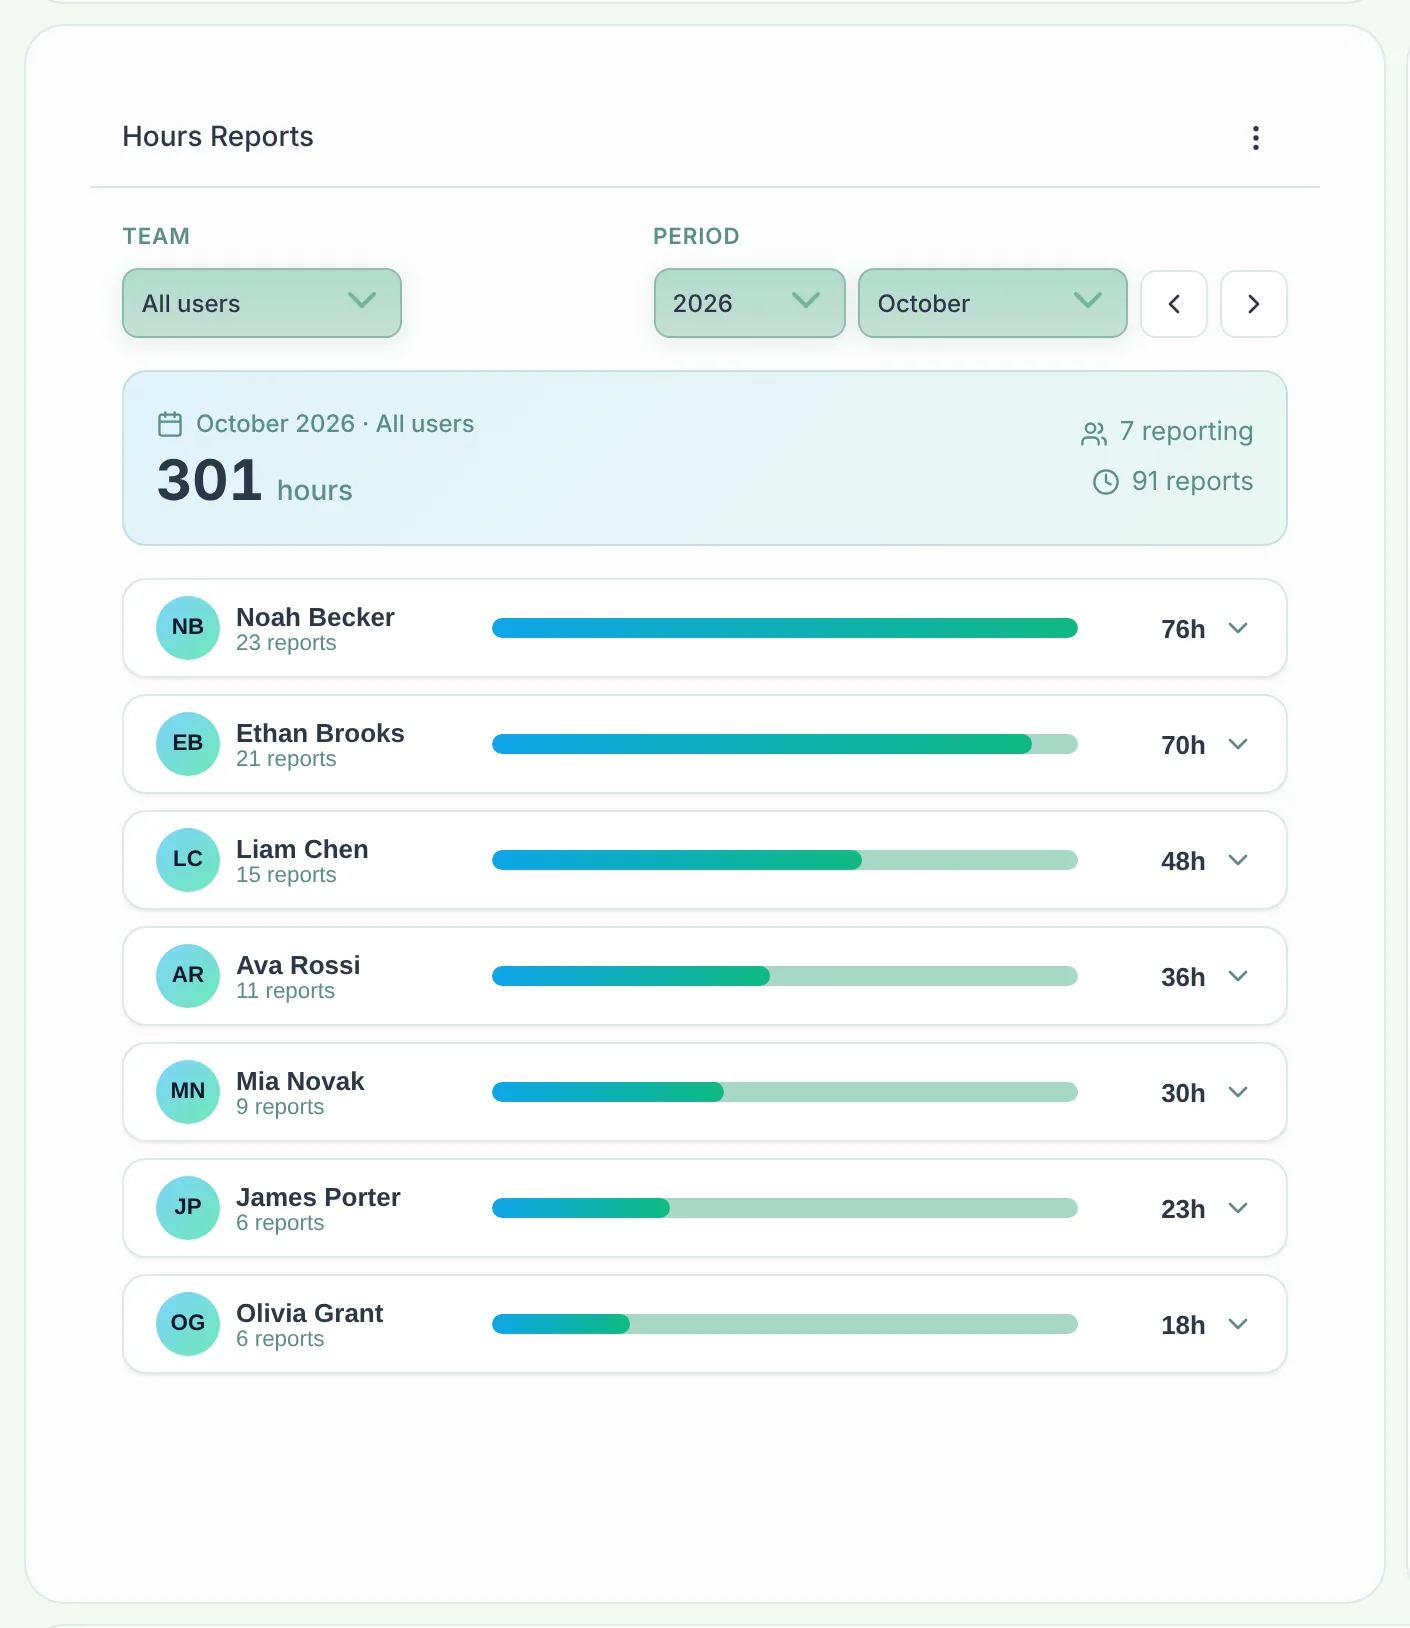Click the NB avatar
The height and width of the screenshot is (1628, 1410).
pos(188,628)
